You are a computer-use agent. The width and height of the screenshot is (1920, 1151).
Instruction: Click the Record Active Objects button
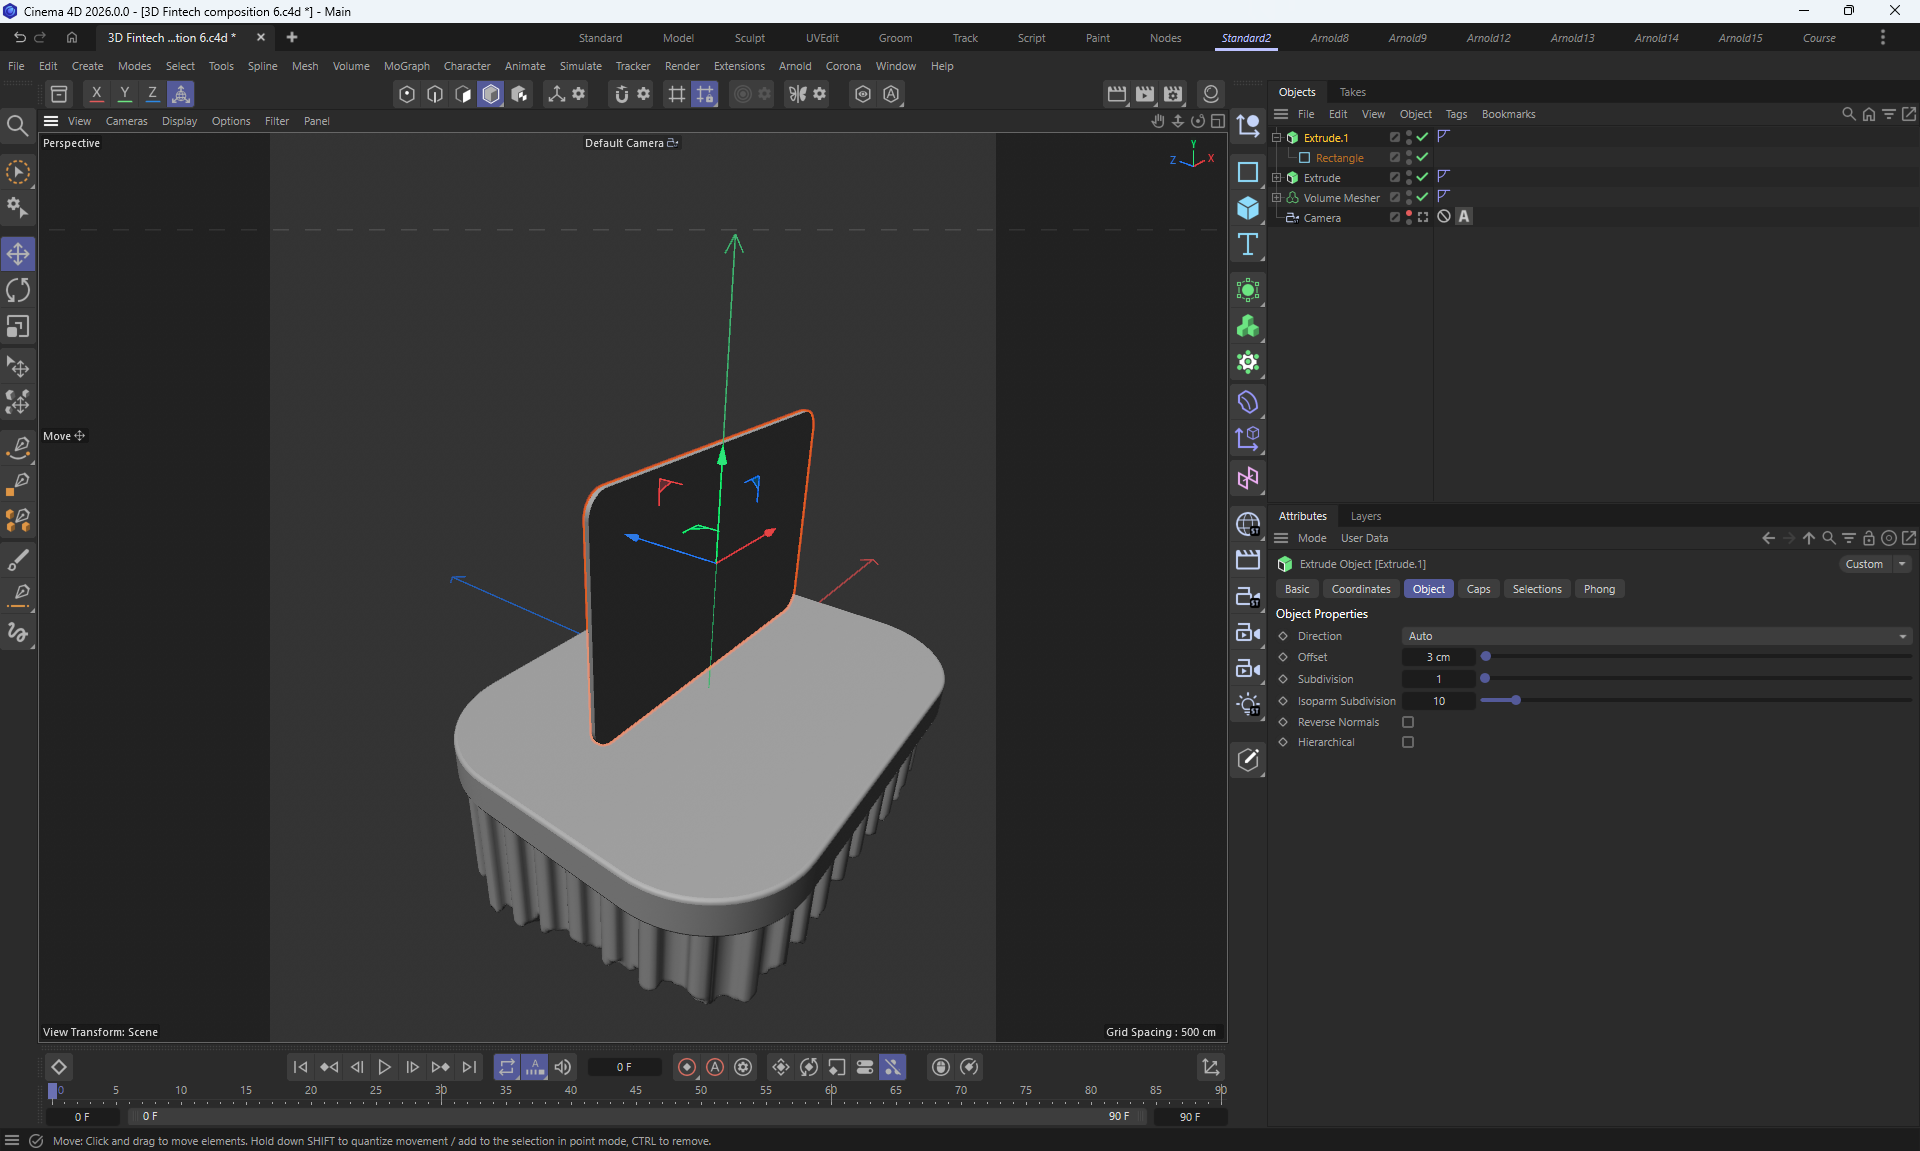pos(687,1067)
